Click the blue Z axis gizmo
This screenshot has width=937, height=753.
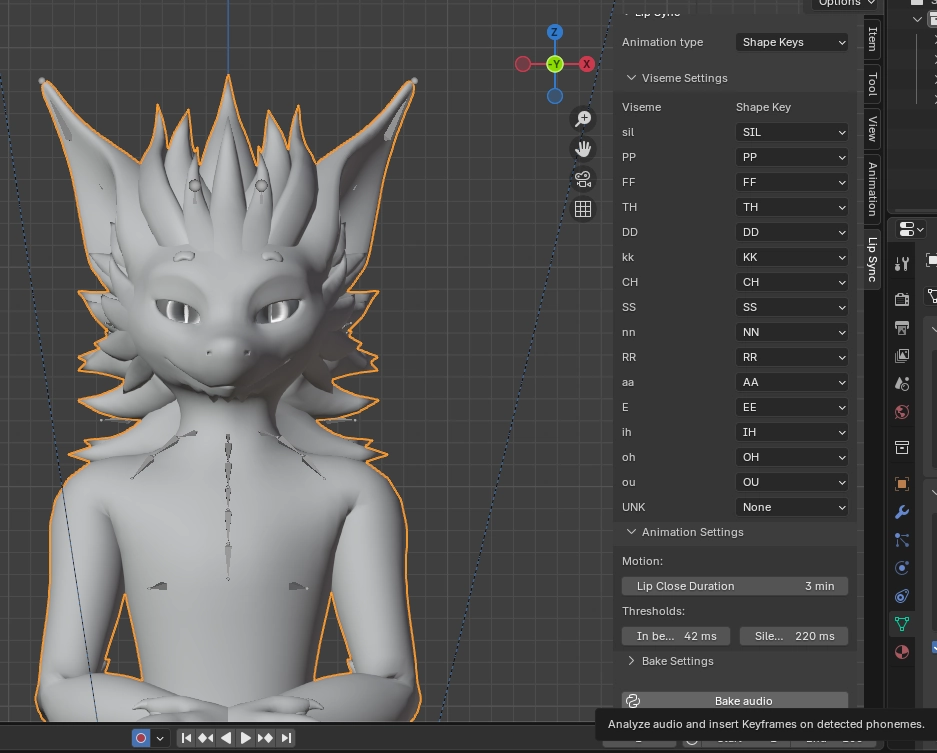pos(555,33)
